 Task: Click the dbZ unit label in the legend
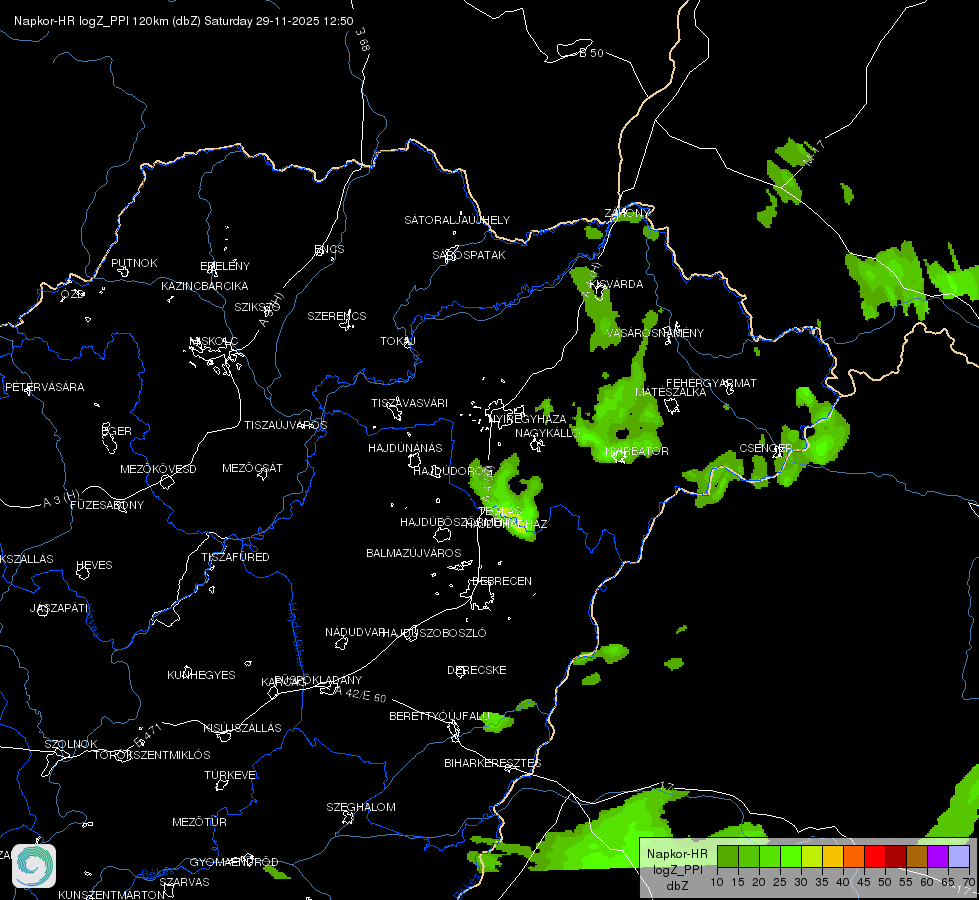point(677,886)
